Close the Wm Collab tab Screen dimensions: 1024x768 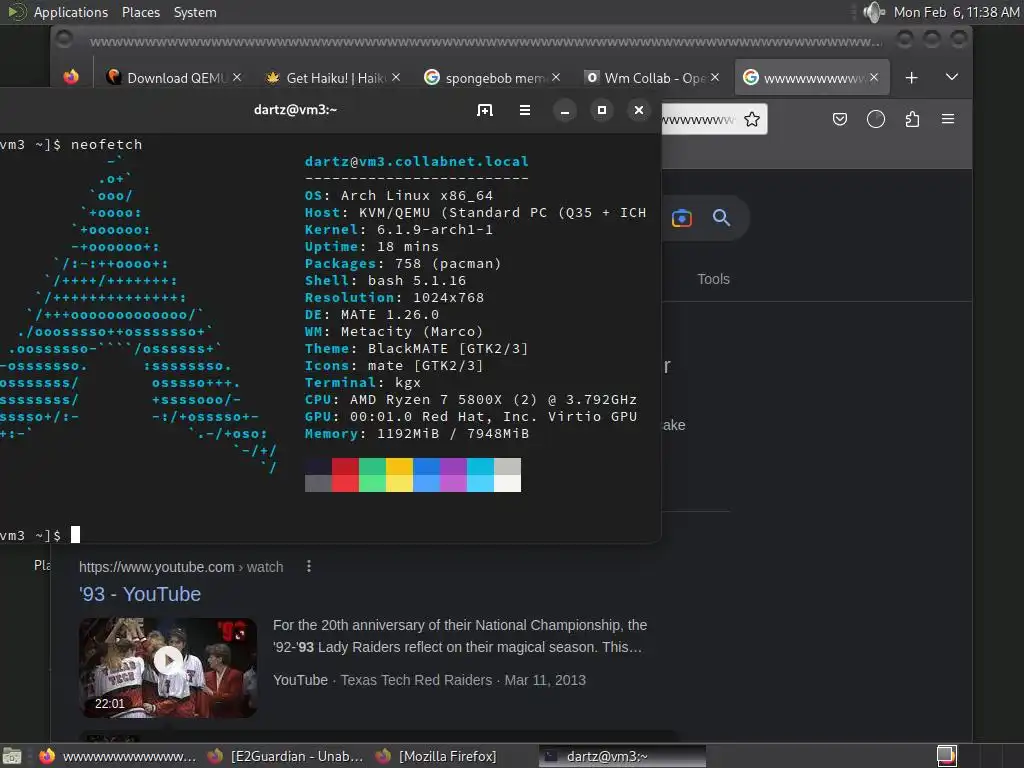(715, 78)
